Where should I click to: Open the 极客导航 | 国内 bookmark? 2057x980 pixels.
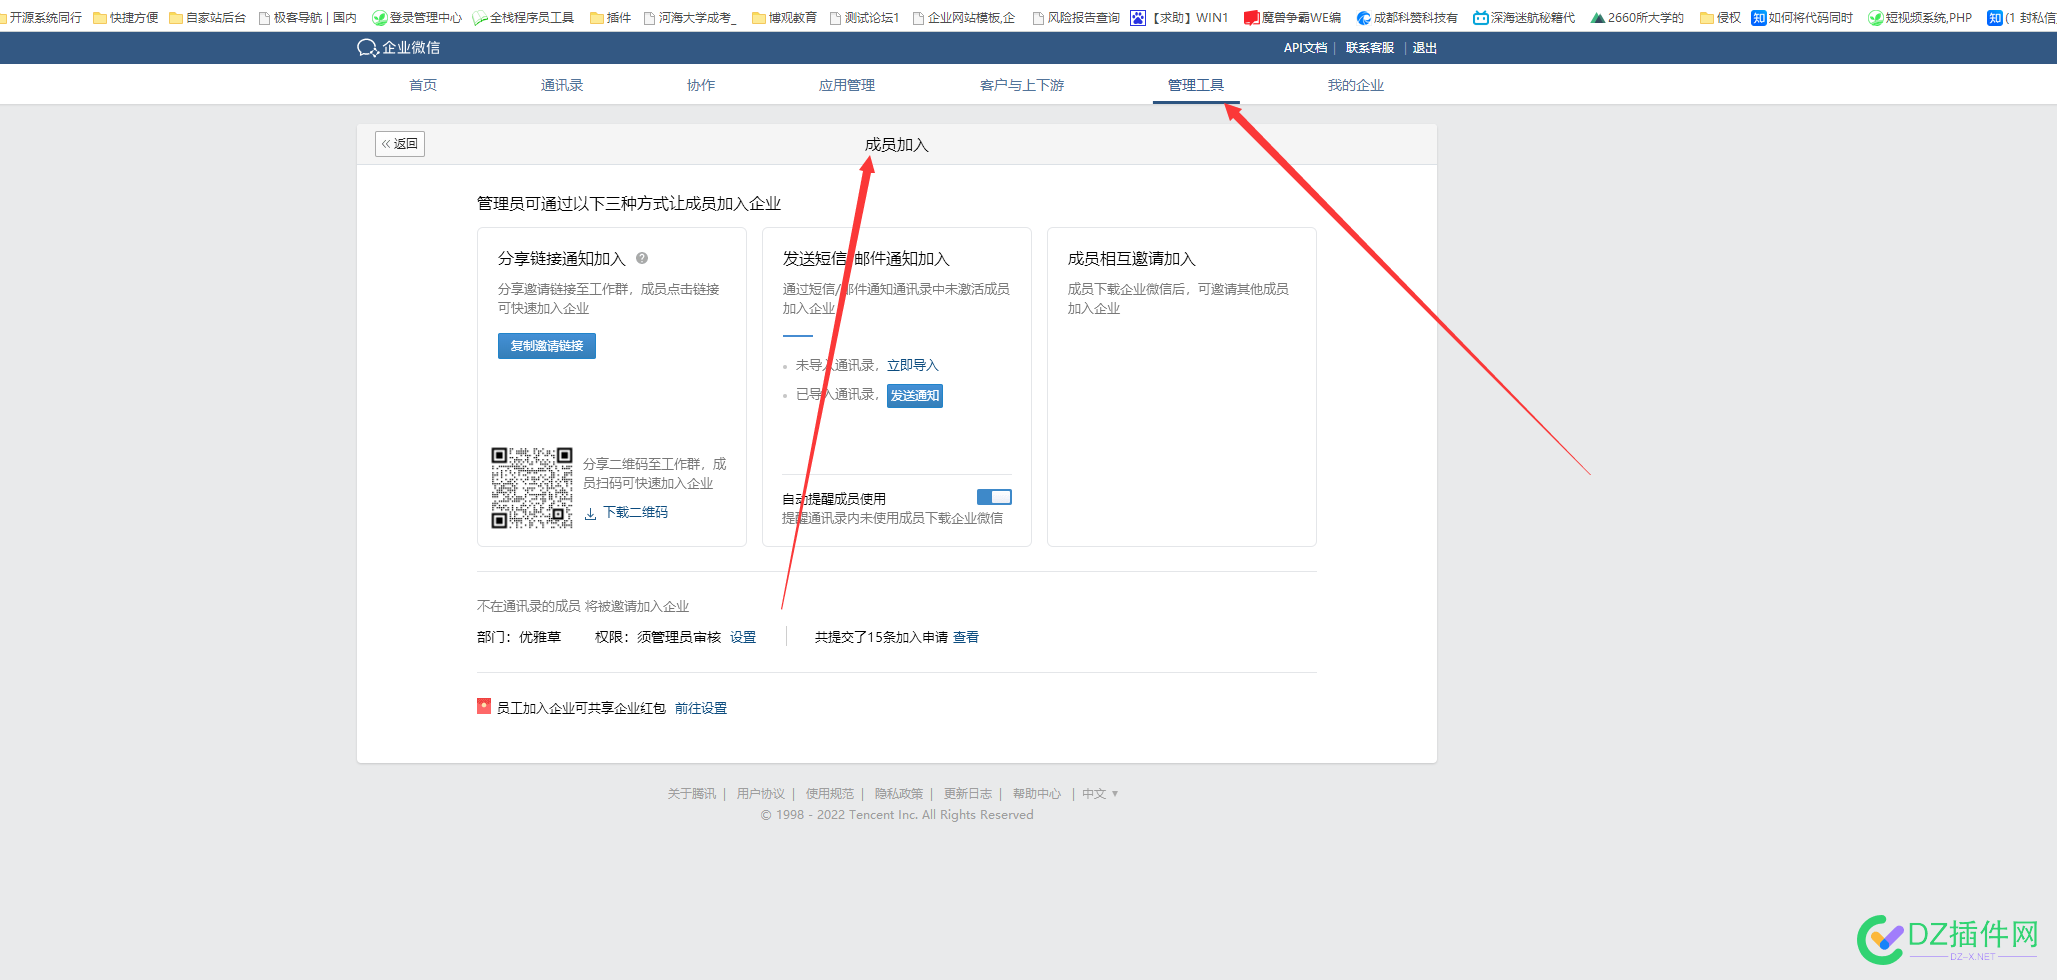[x=308, y=18]
